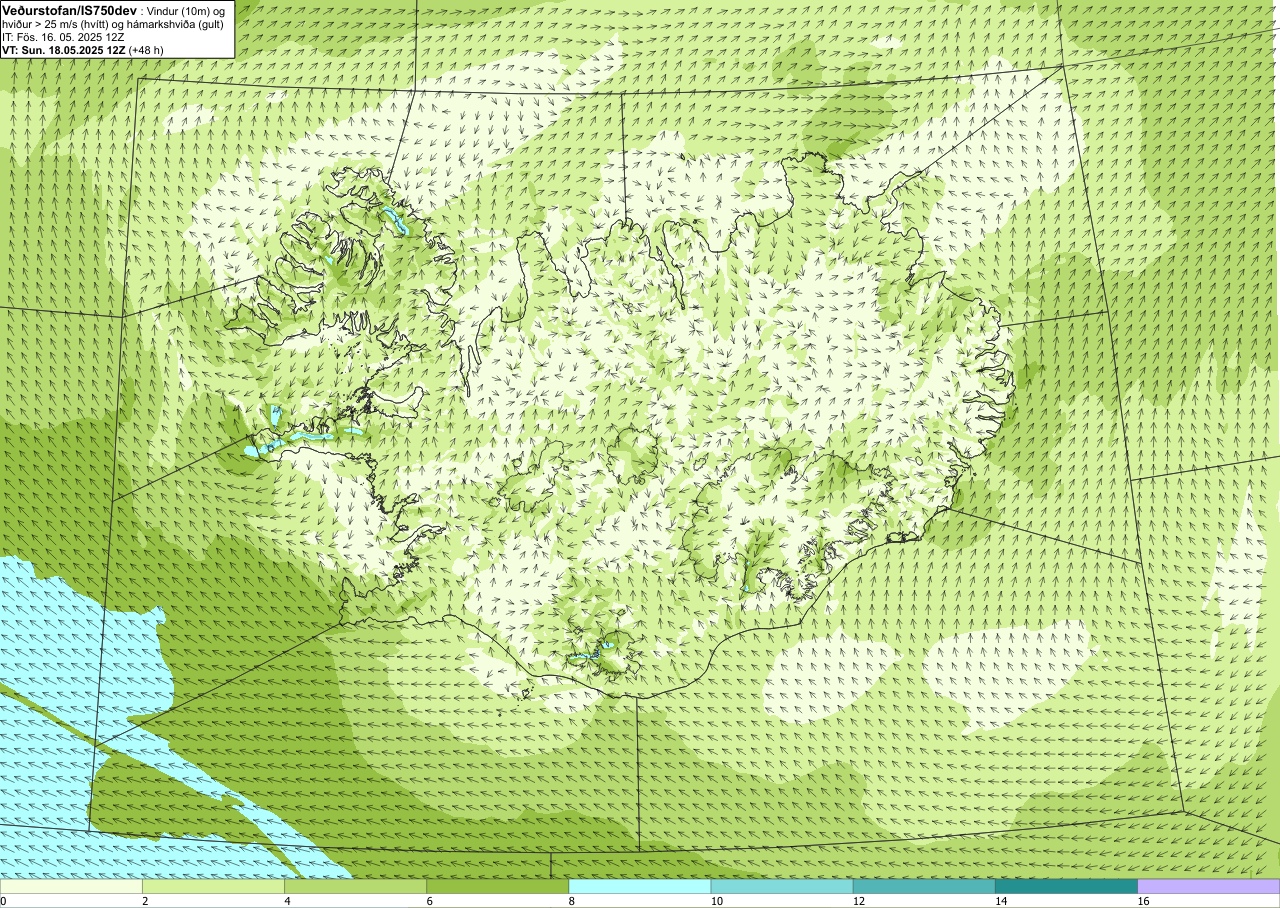Click the 10–12 m/s turquoise swatch

click(x=781, y=886)
